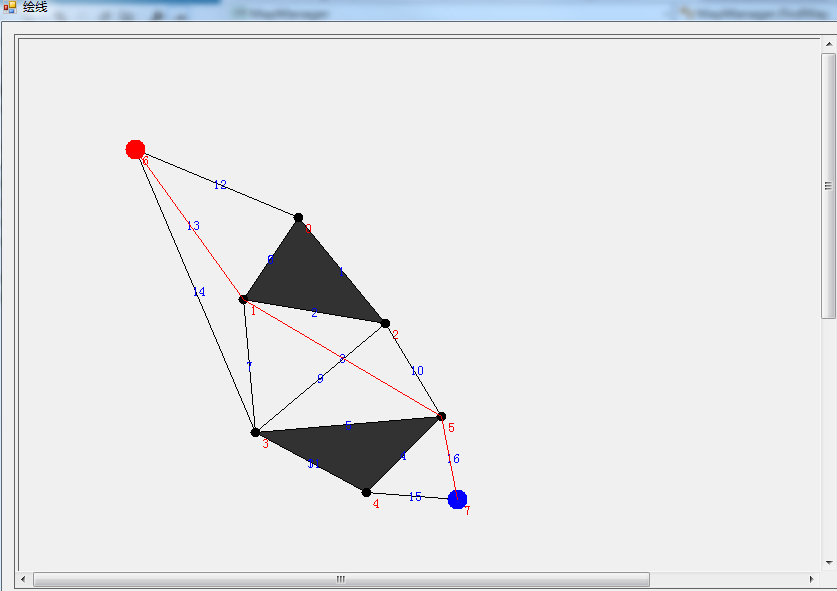837x591 pixels.
Task: Click blue edge label 2 on upper triangle
Action: (x=314, y=313)
